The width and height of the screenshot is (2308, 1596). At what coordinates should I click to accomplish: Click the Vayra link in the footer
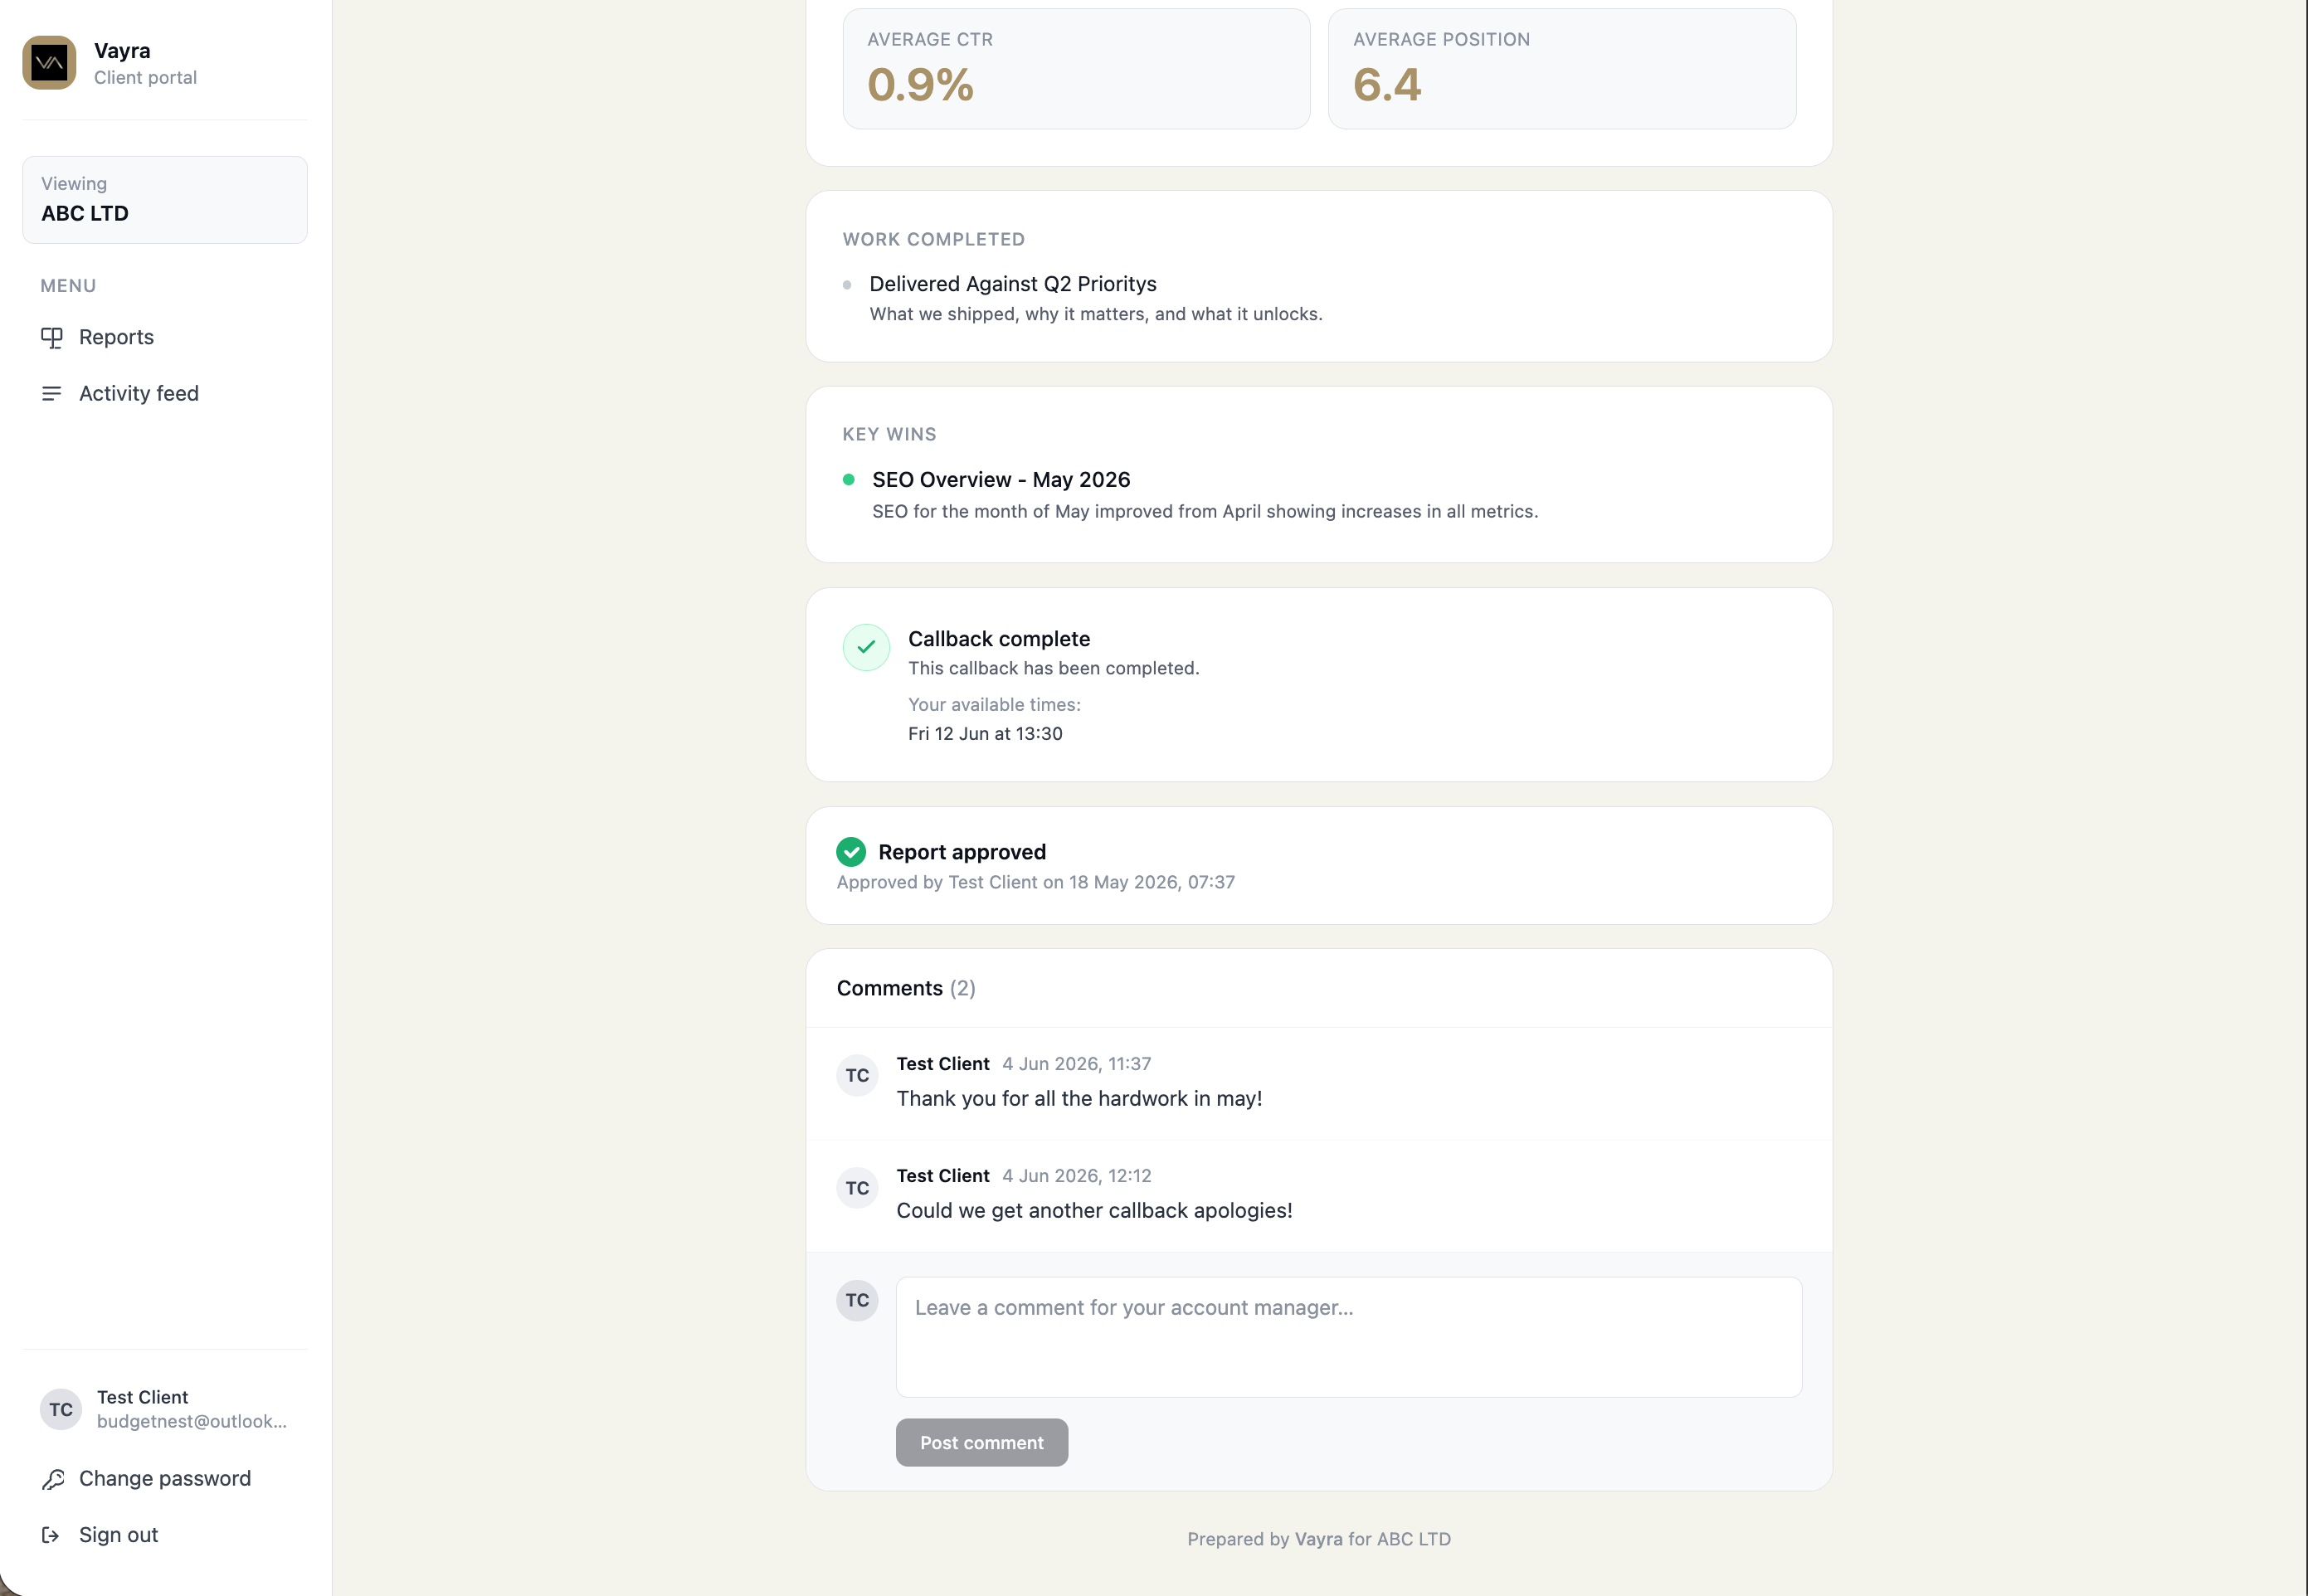[x=1318, y=1539]
